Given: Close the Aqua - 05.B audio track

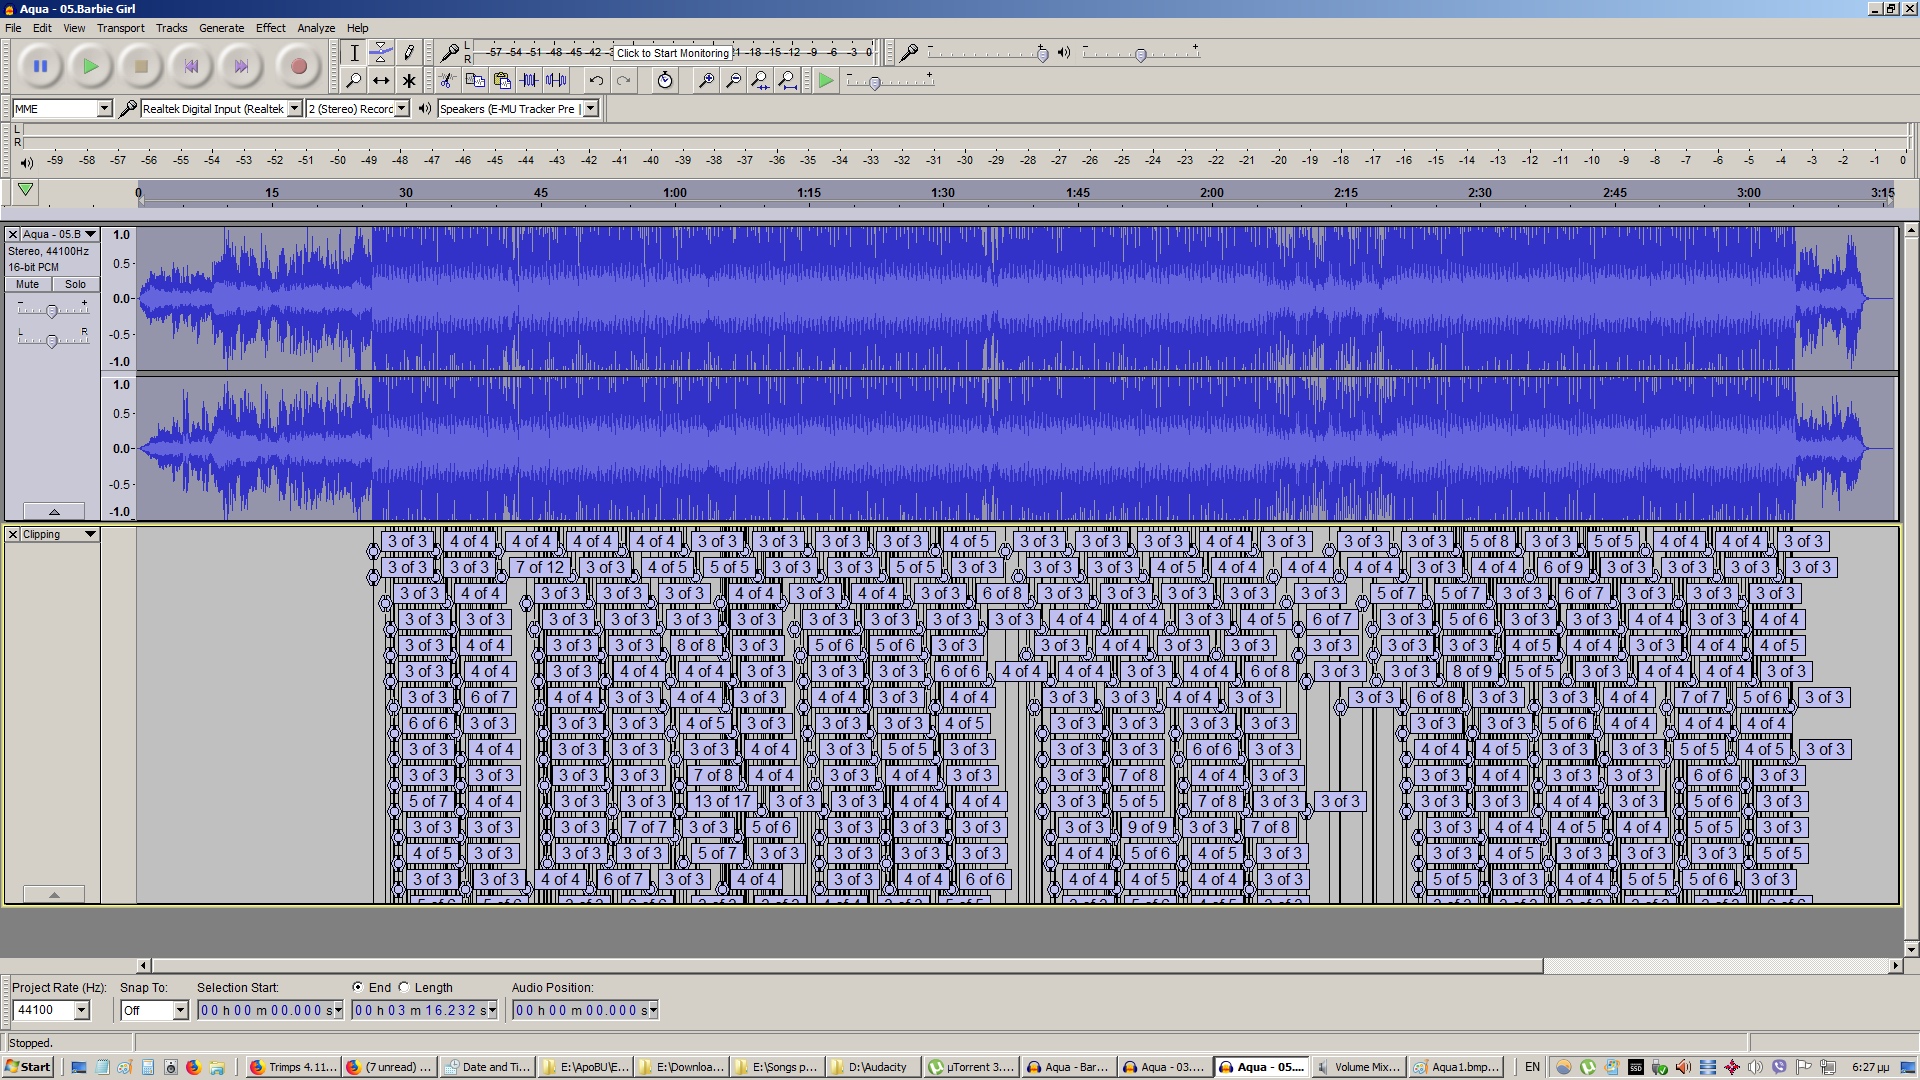Looking at the screenshot, I should click(x=13, y=234).
